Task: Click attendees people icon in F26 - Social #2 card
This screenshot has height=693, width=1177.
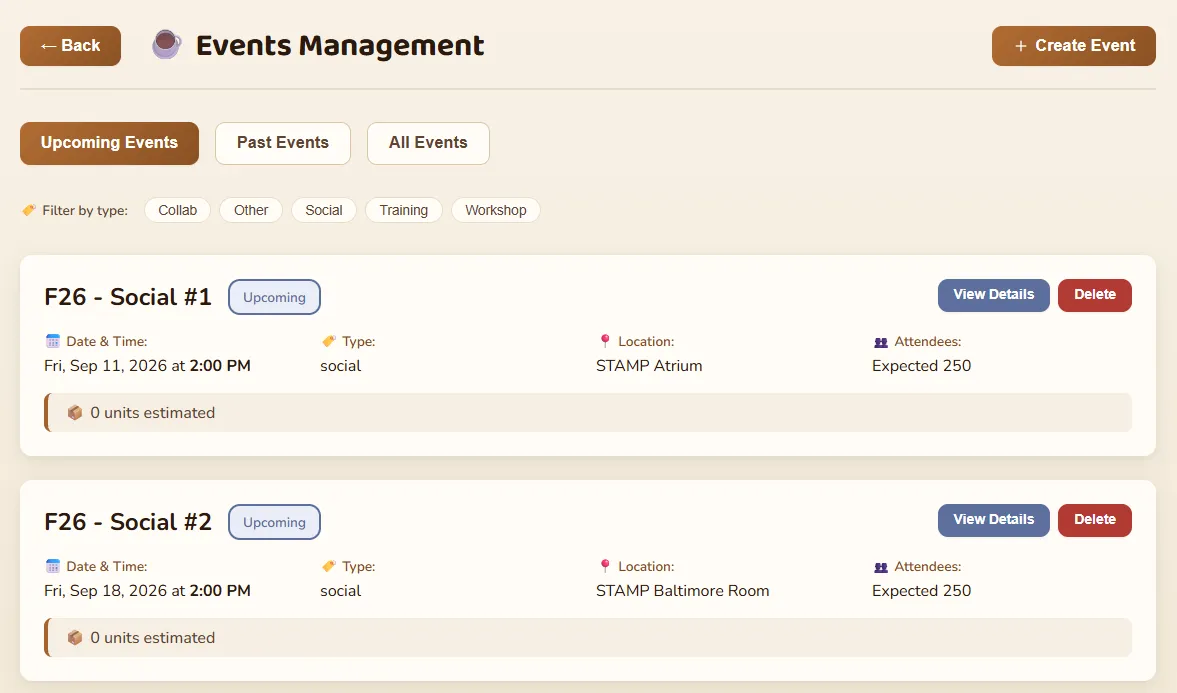Action: 880,567
